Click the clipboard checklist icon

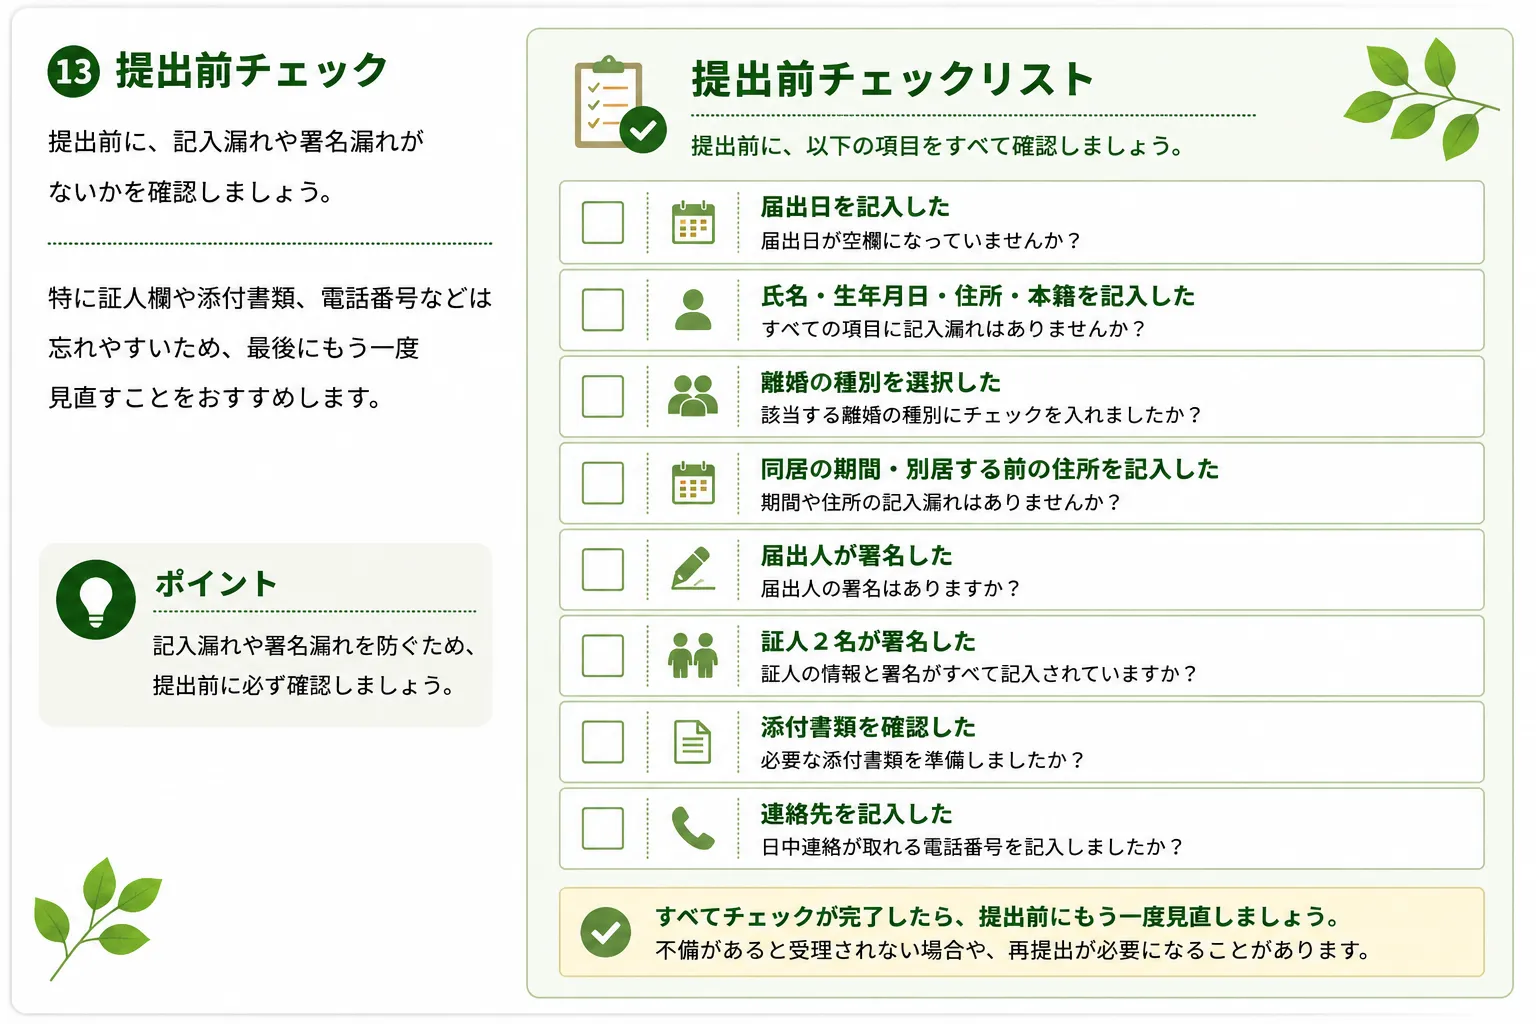619,105
